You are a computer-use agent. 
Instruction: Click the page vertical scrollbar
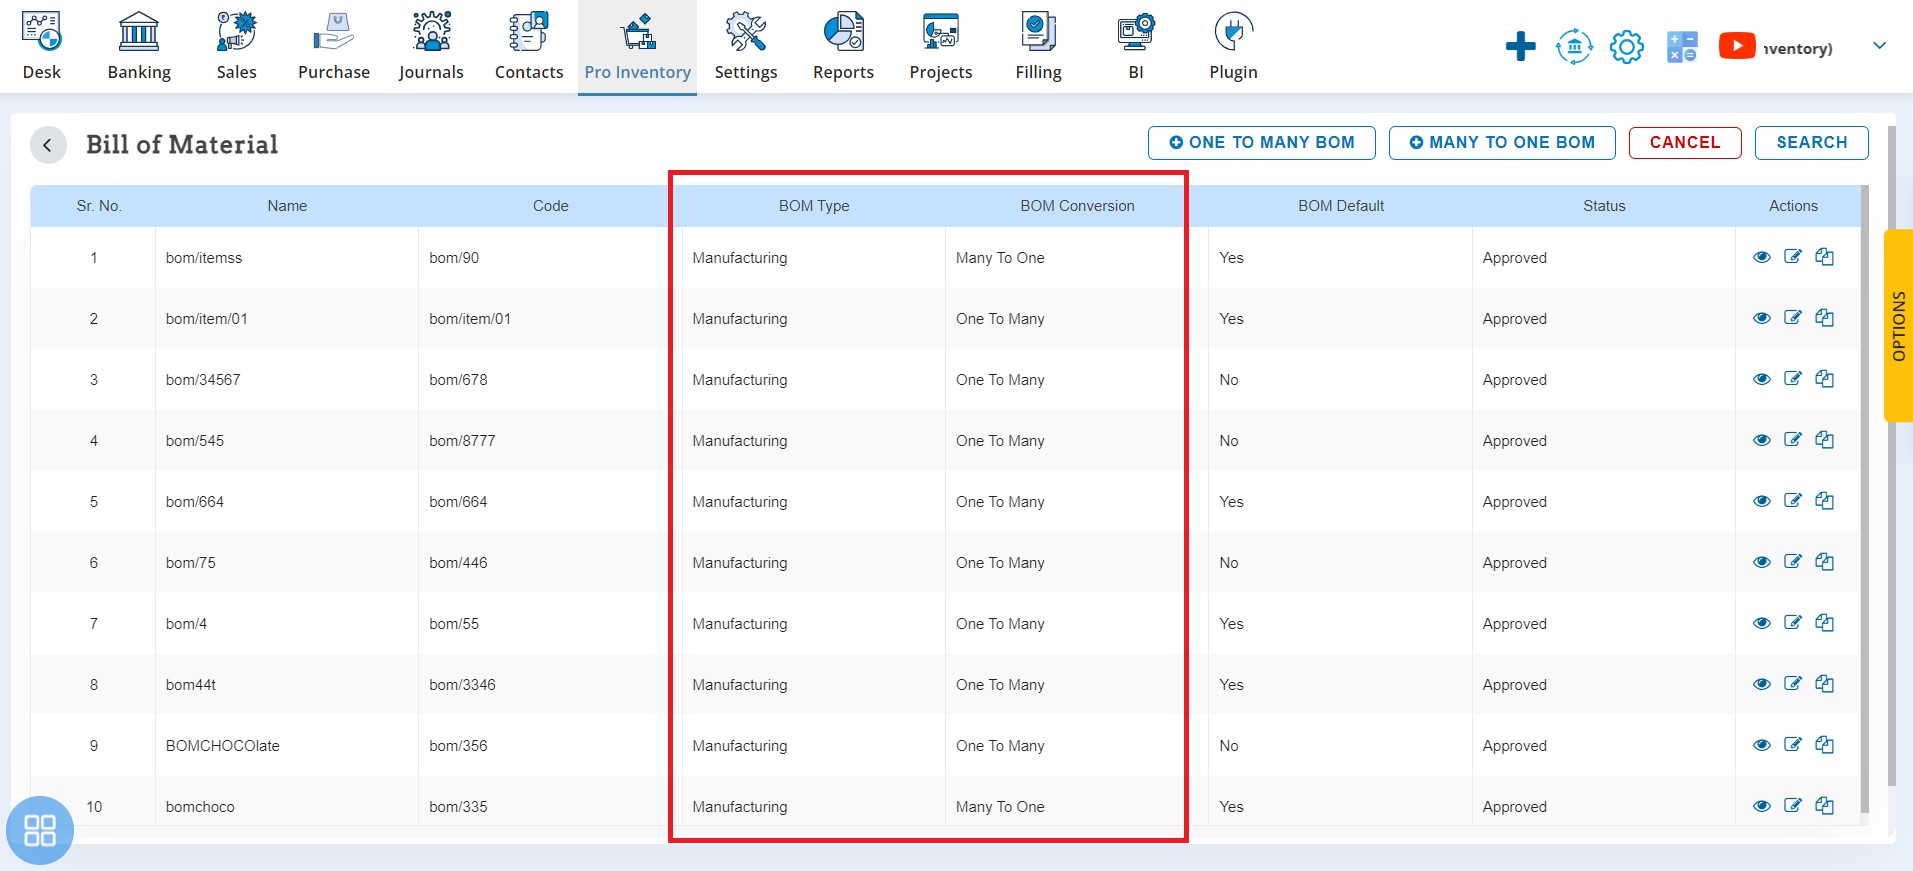pyautogui.click(x=1891, y=456)
